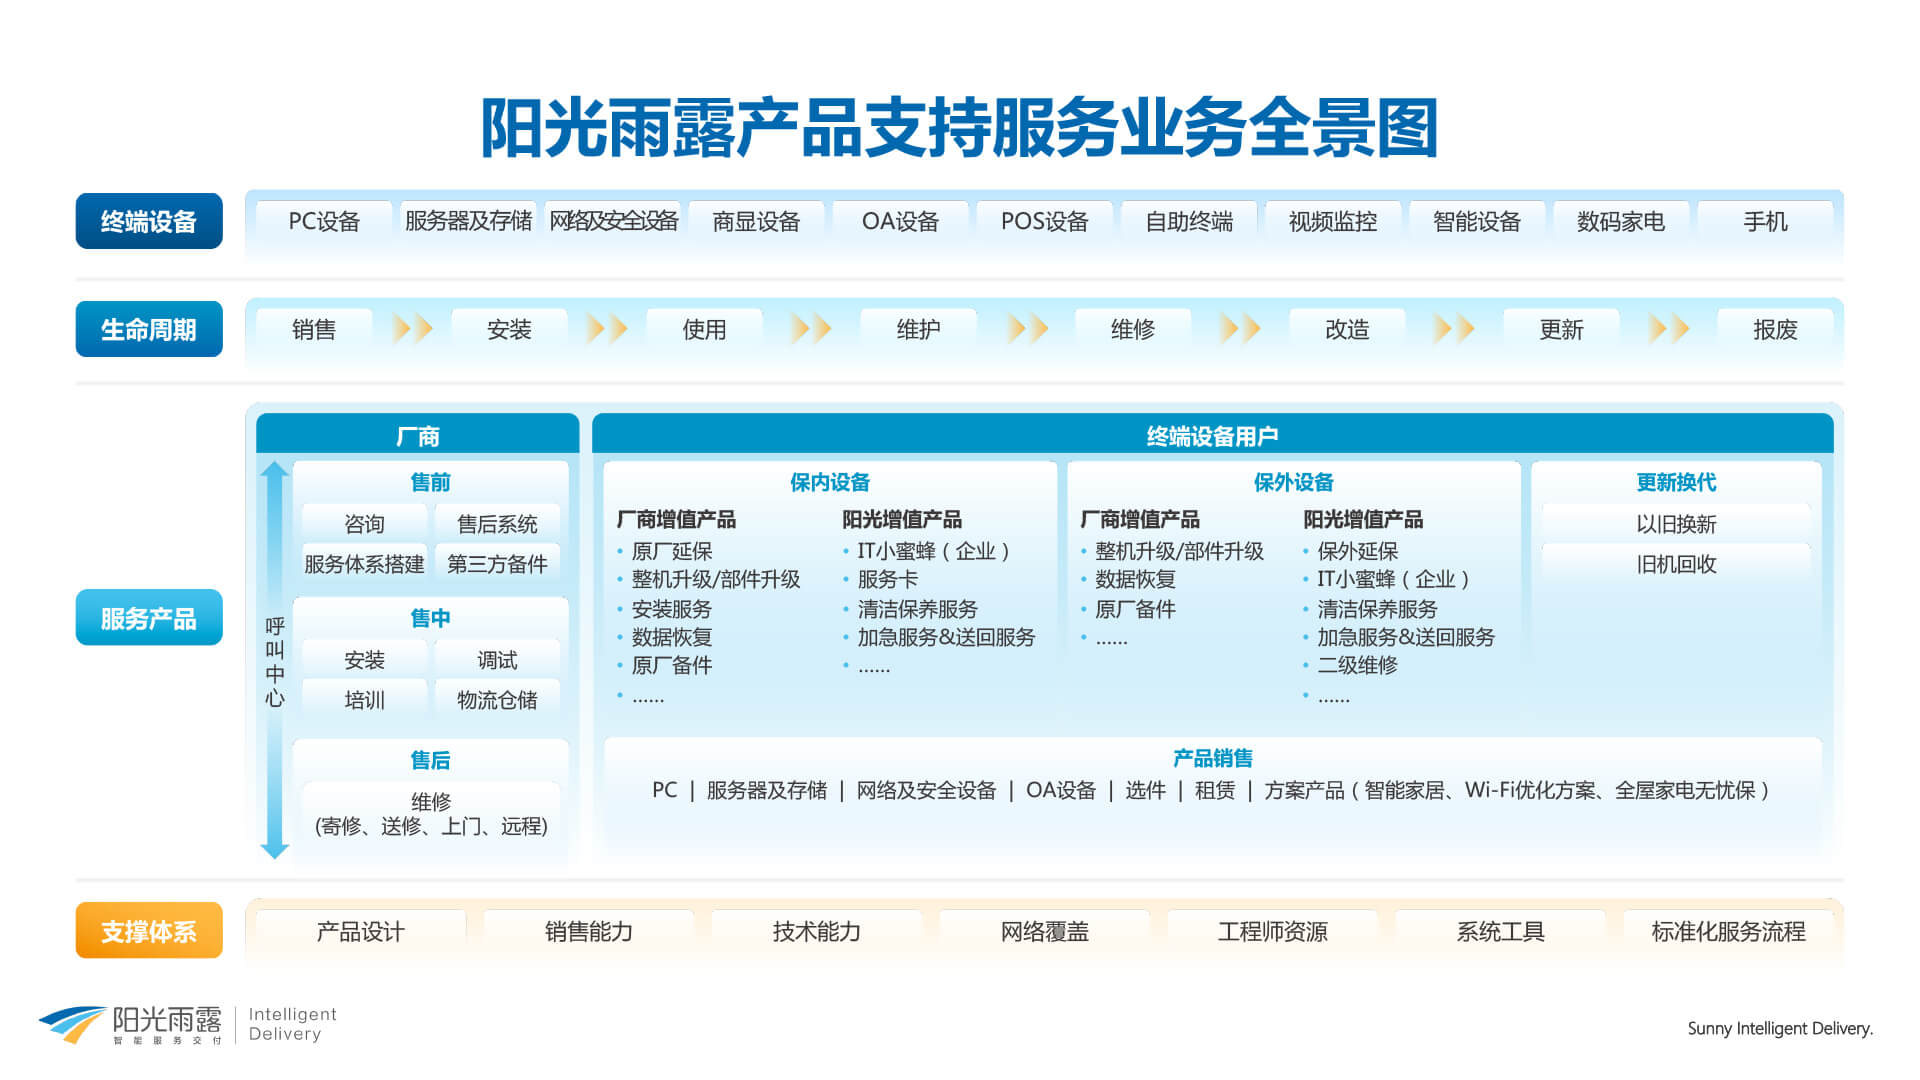Click the 保内设备 section heading
1920x1080 pixels.
[x=829, y=482]
